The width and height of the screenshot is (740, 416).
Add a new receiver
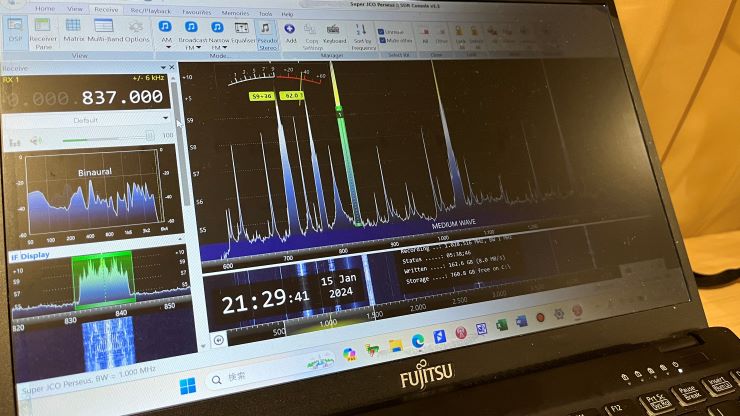290,33
